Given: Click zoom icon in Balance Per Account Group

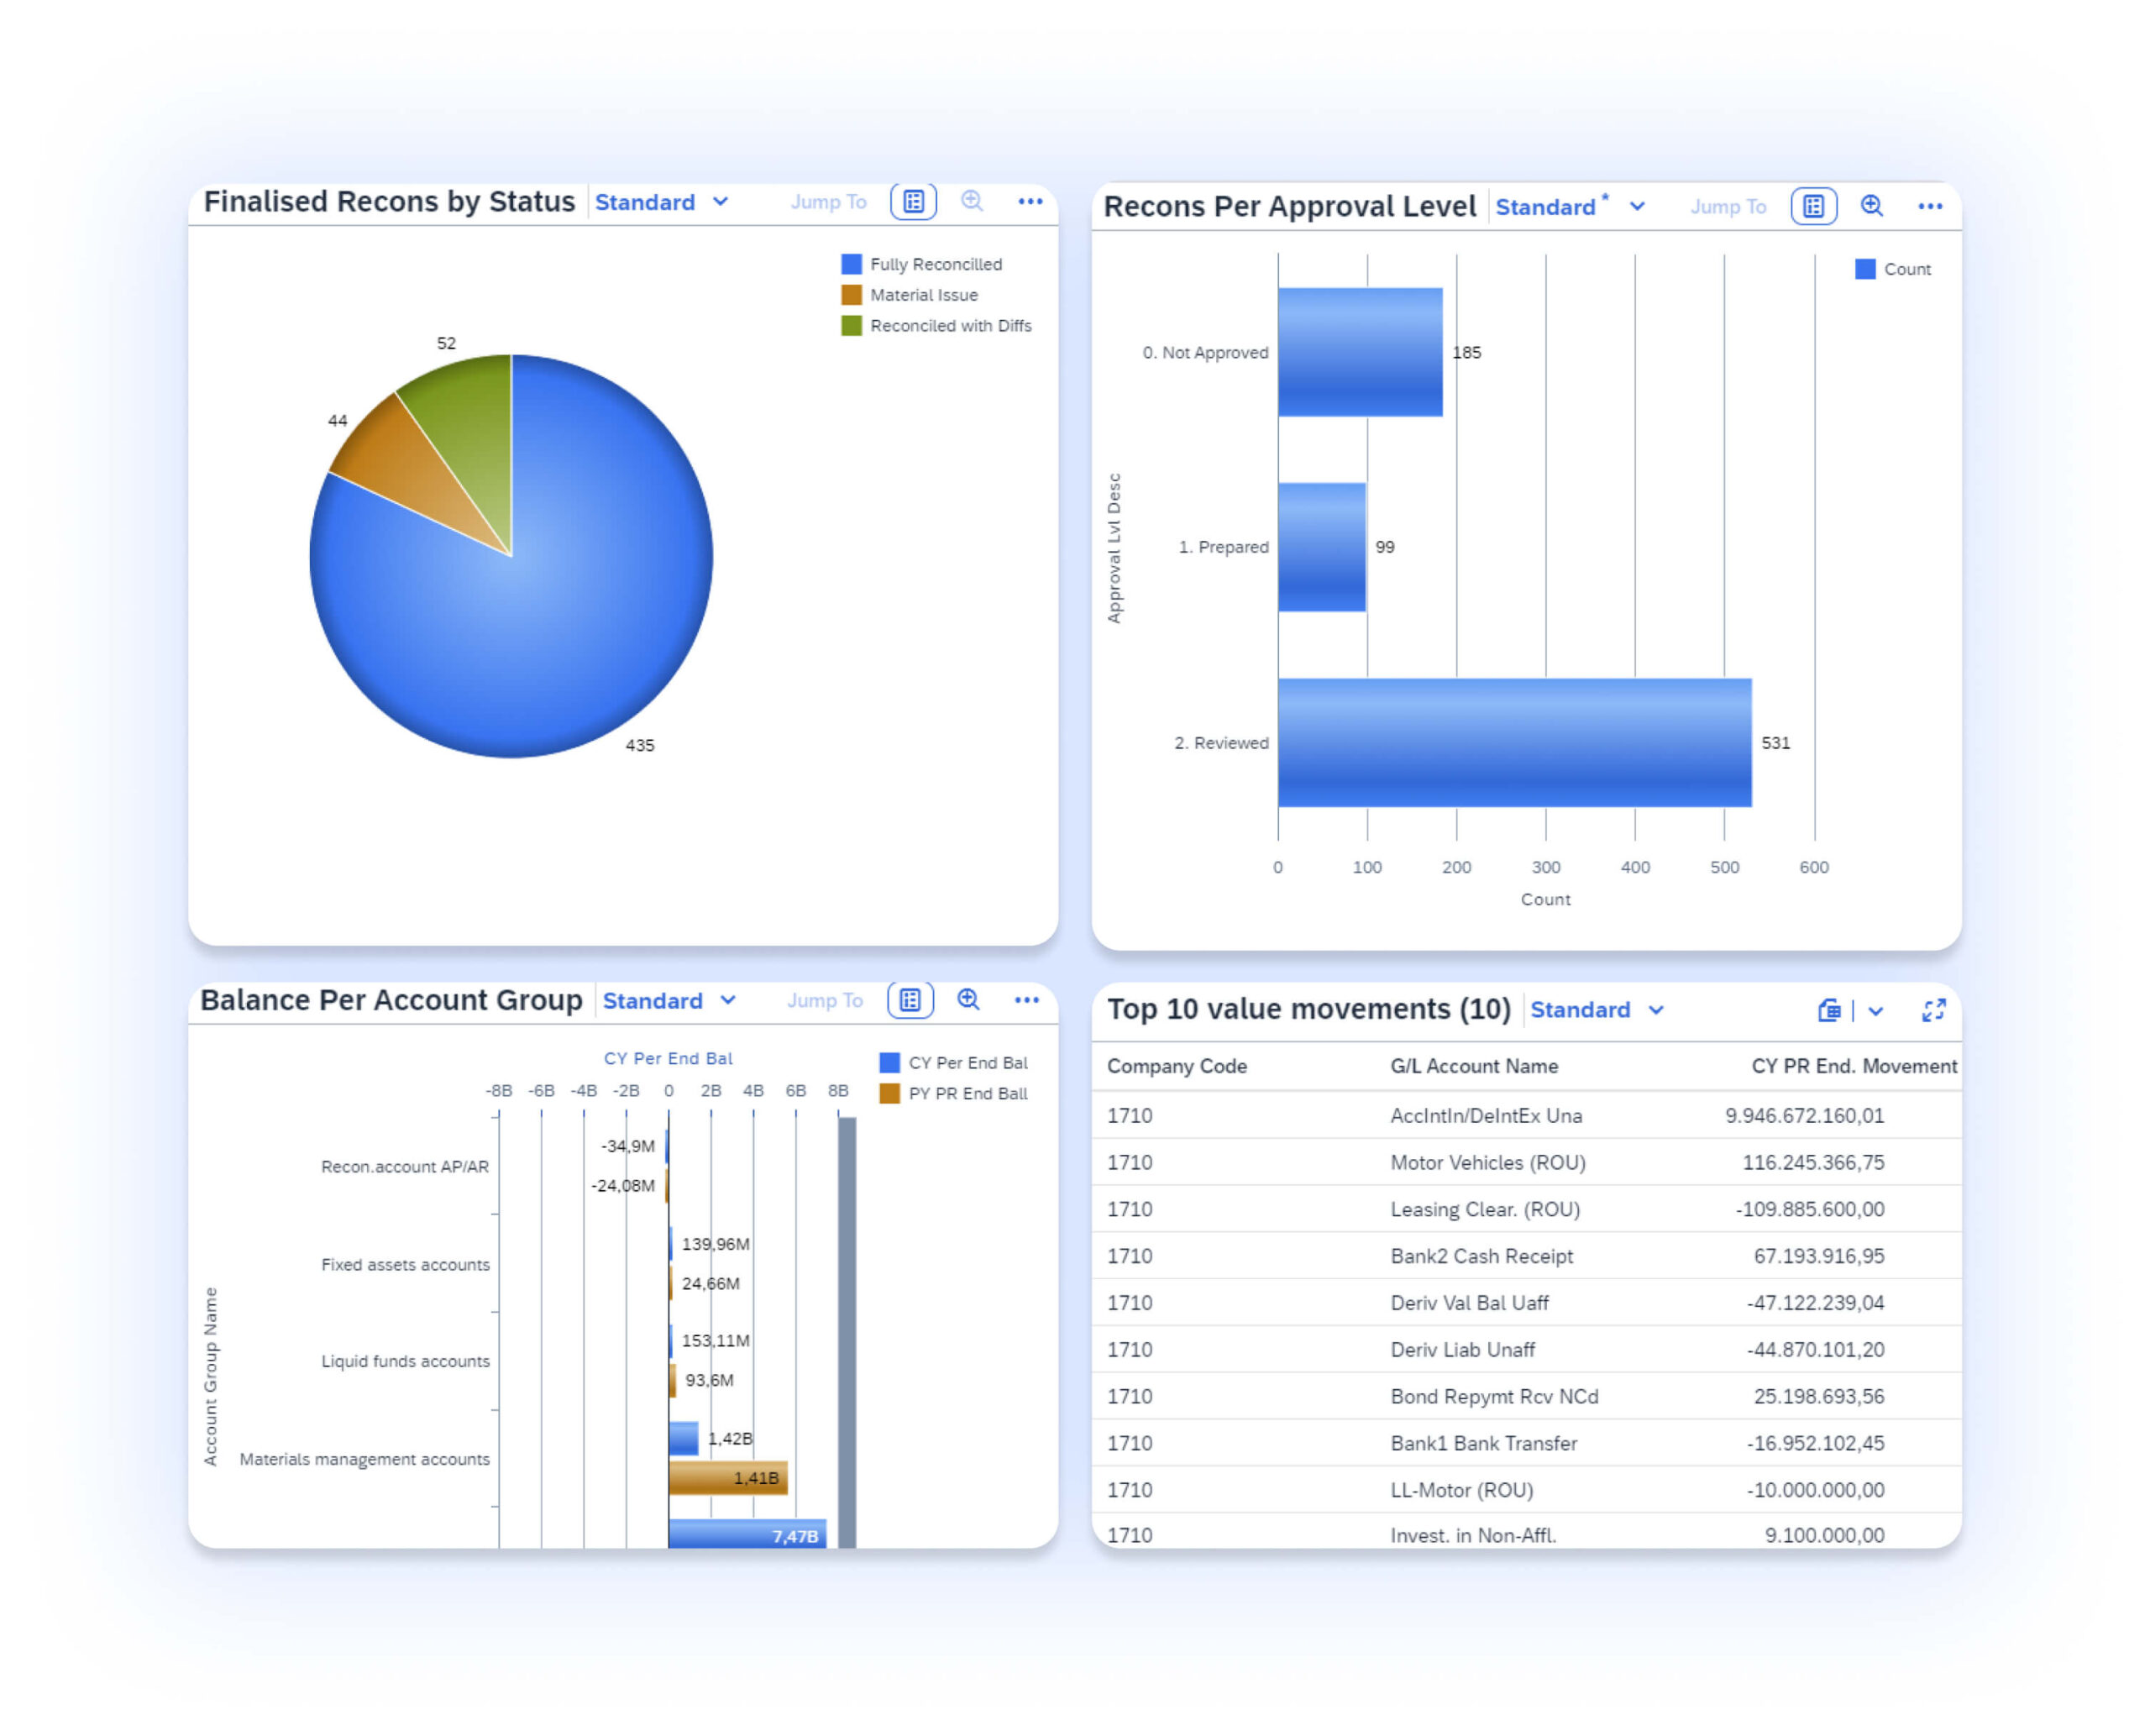Looking at the screenshot, I should pos(968,1000).
